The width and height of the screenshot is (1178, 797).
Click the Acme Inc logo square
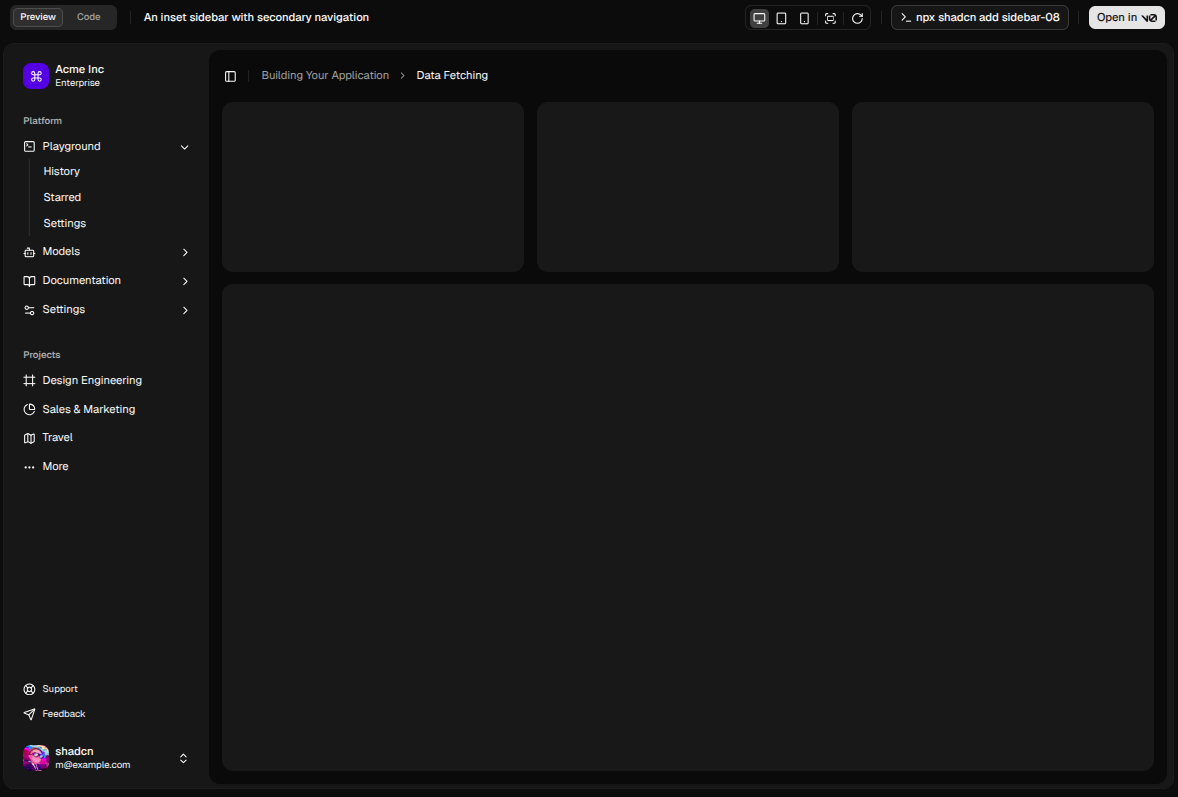click(36, 76)
